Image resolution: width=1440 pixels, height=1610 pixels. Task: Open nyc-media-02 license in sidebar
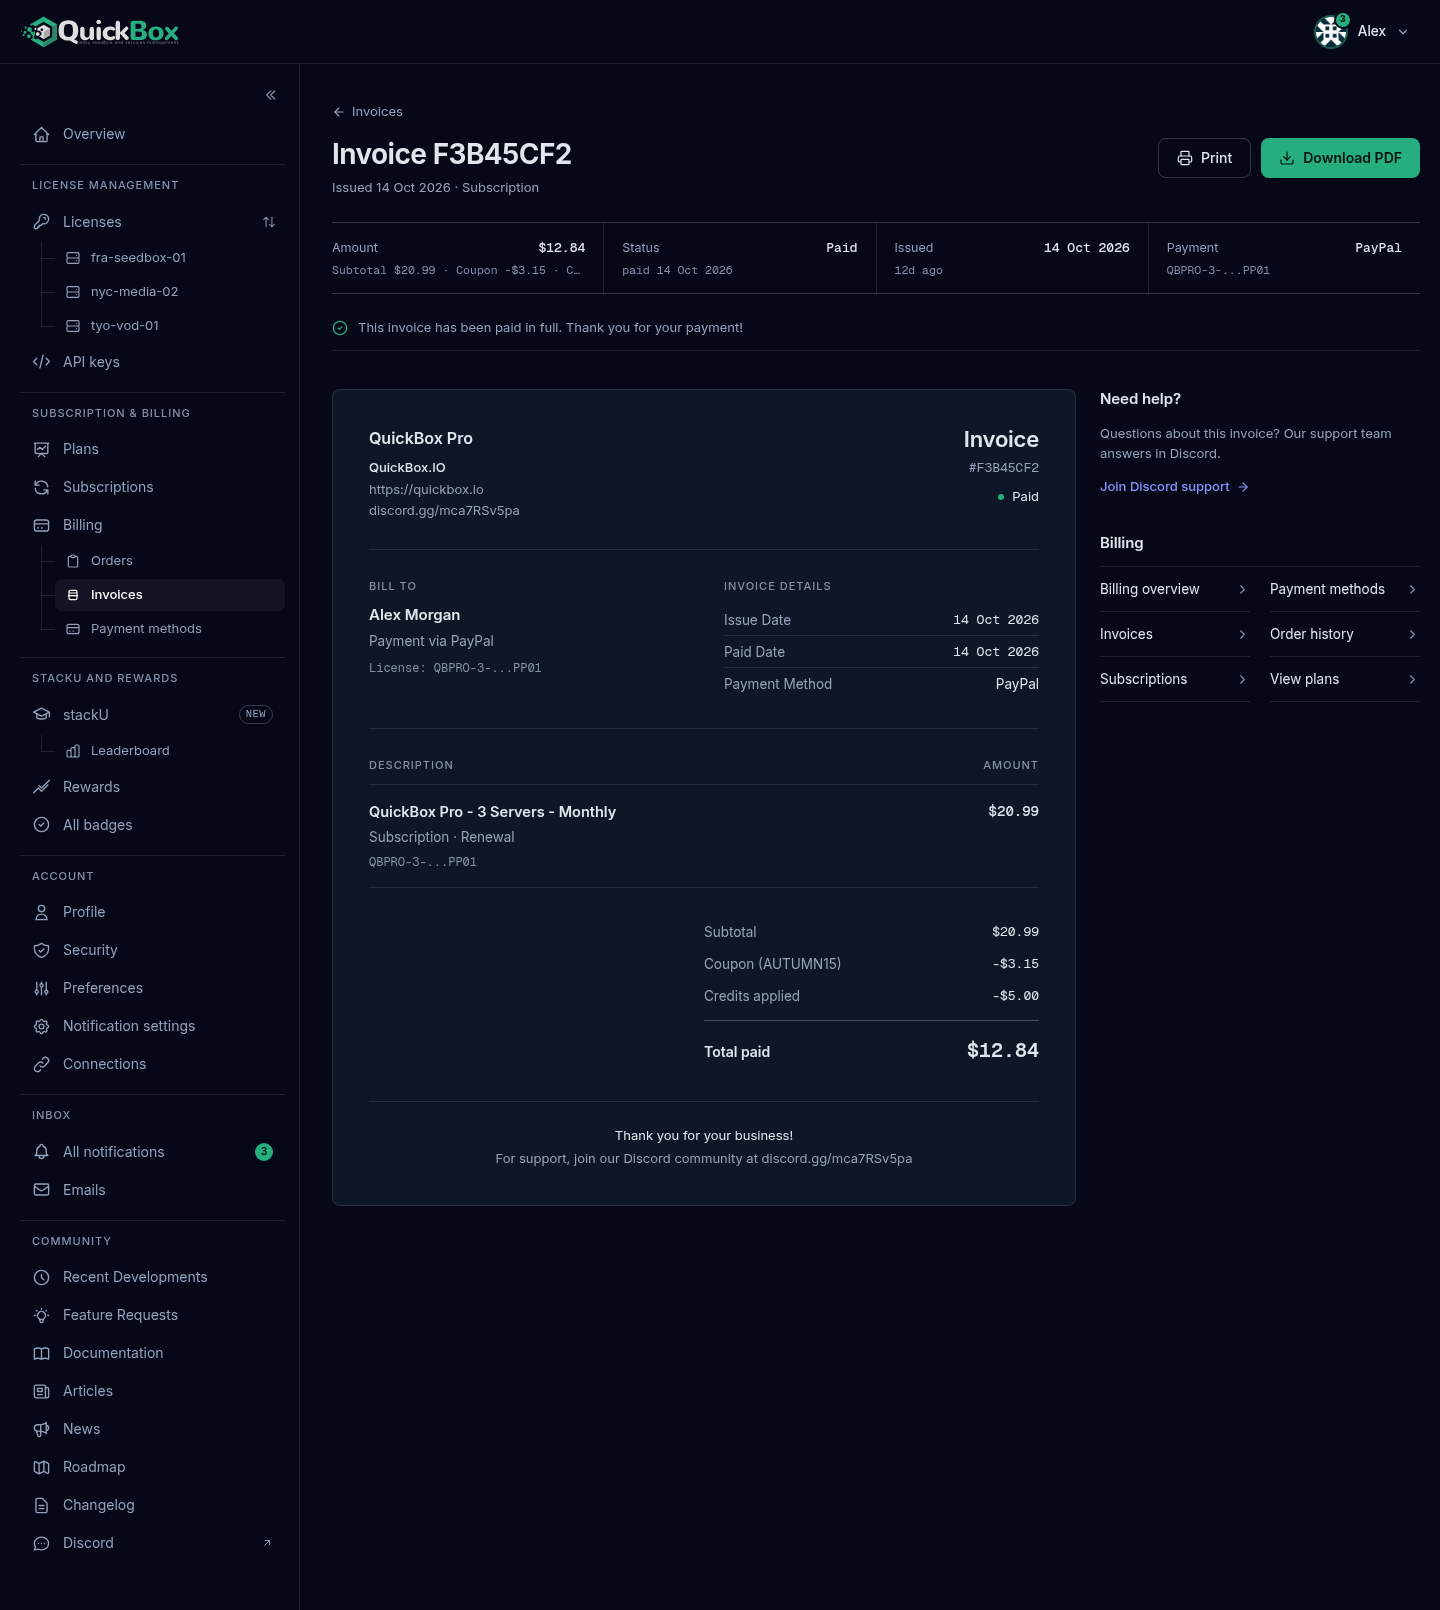pyautogui.click(x=170, y=292)
